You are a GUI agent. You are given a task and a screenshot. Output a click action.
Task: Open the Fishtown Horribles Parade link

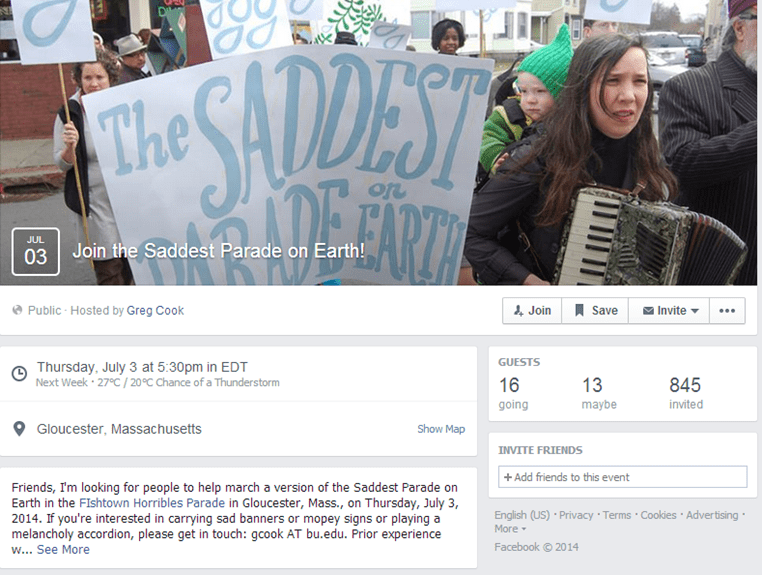(x=152, y=503)
